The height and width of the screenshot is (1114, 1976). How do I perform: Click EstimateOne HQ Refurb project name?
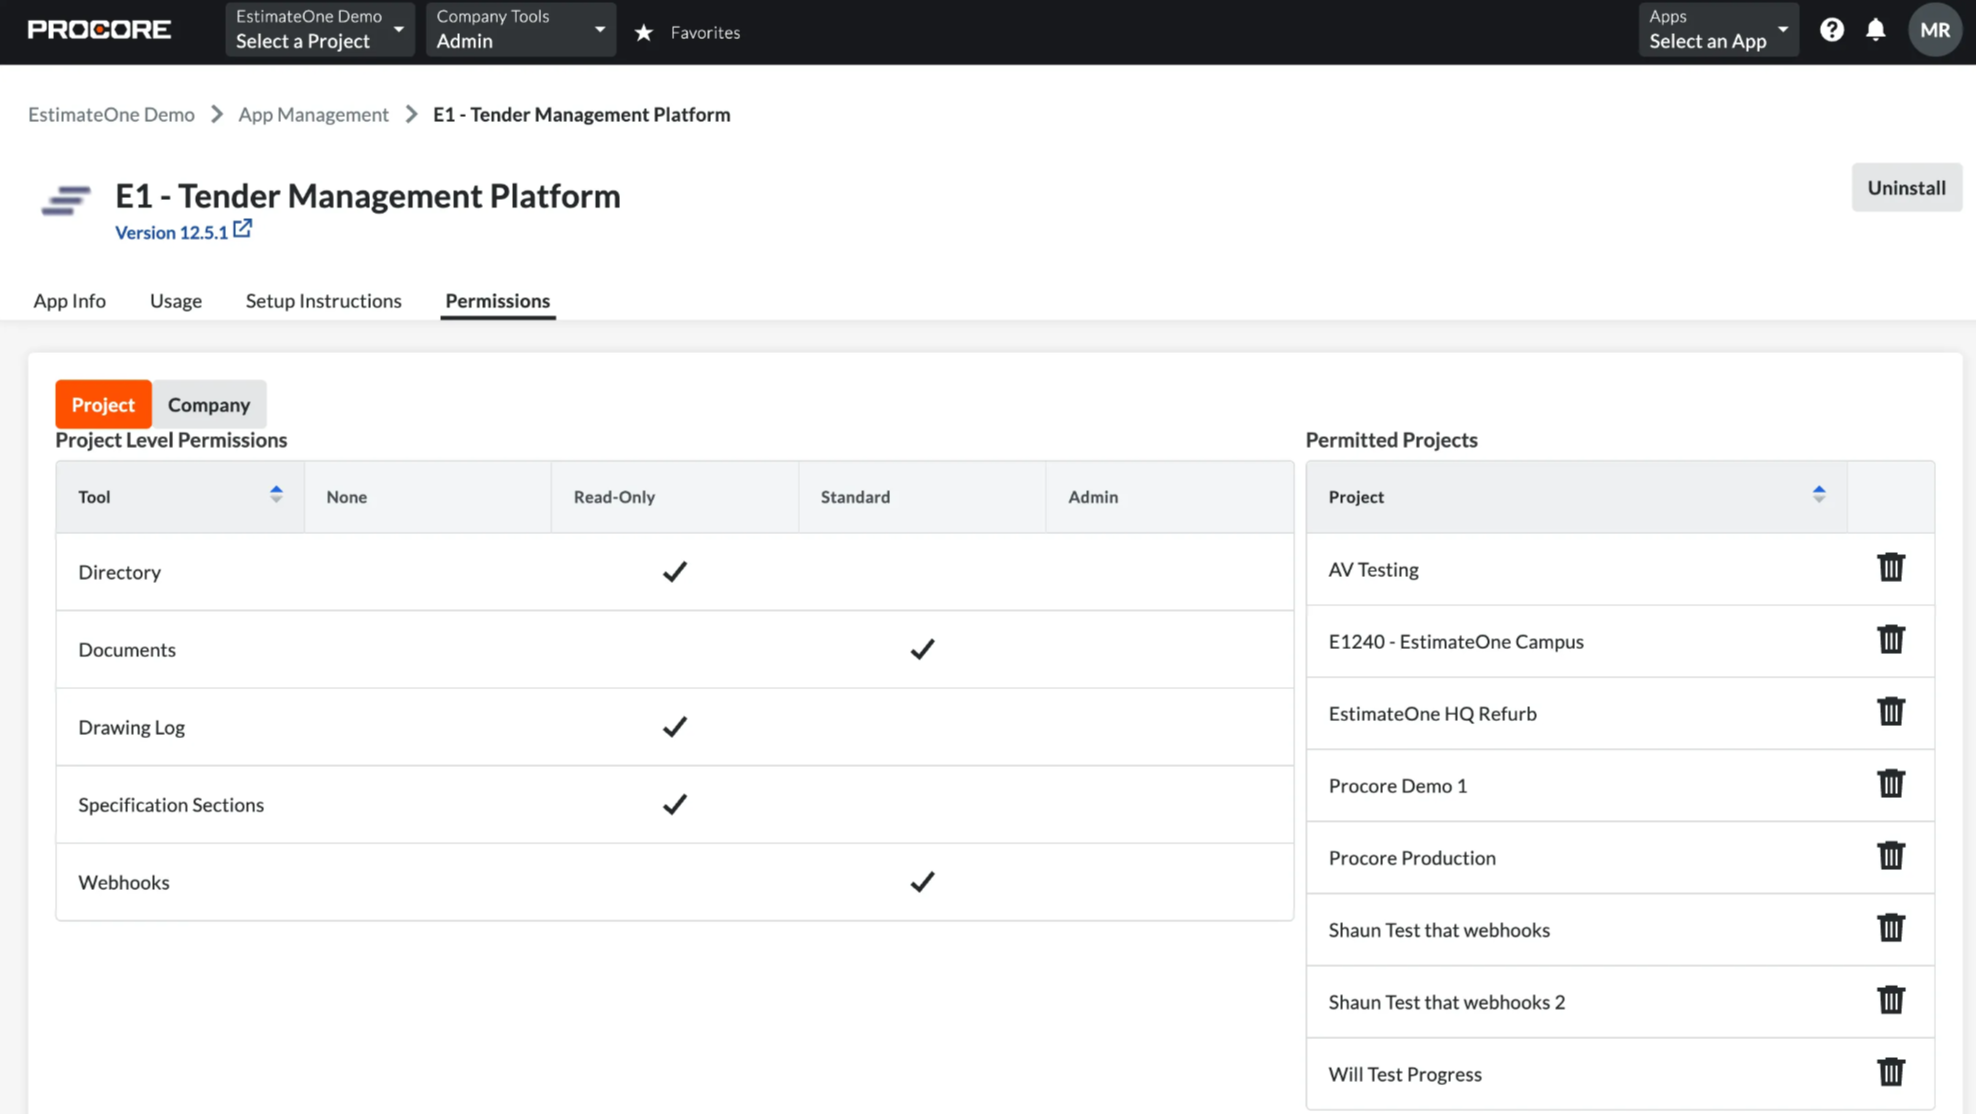point(1432,713)
